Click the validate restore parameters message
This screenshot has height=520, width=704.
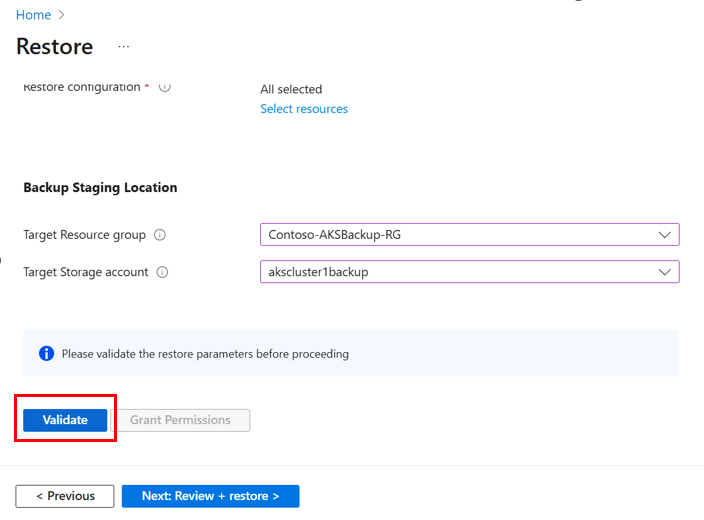(x=205, y=354)
